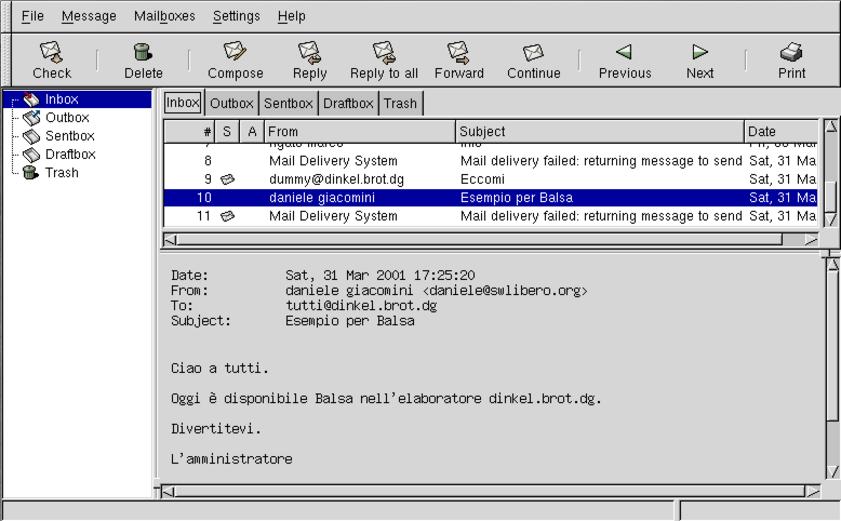Open the Settings menu

pos(236,16)
